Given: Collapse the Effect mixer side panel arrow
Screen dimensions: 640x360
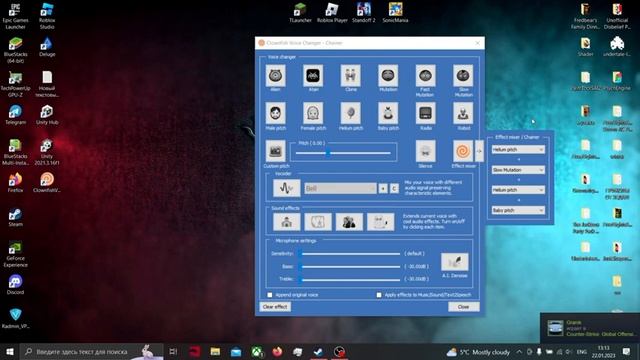Looking at the screenshot, I should pyautogui.click(x=479, y=151).
